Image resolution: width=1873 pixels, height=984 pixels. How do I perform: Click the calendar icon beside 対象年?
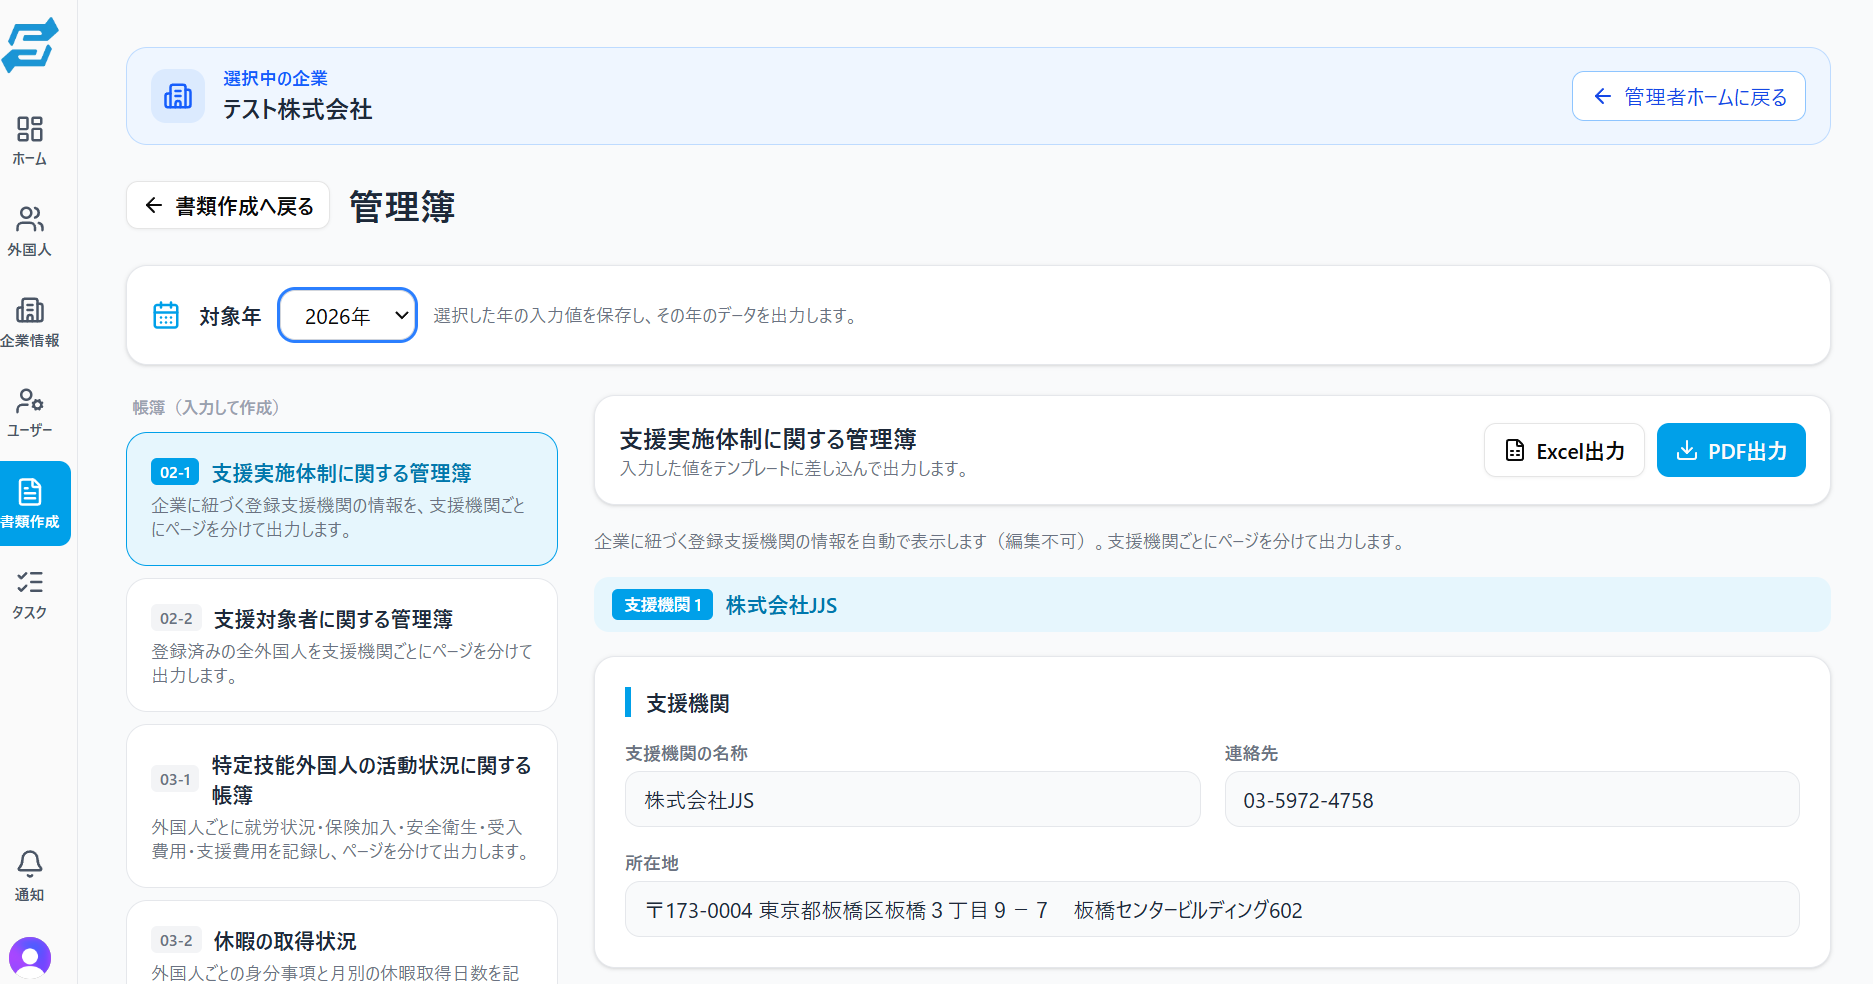click(166, 315)
